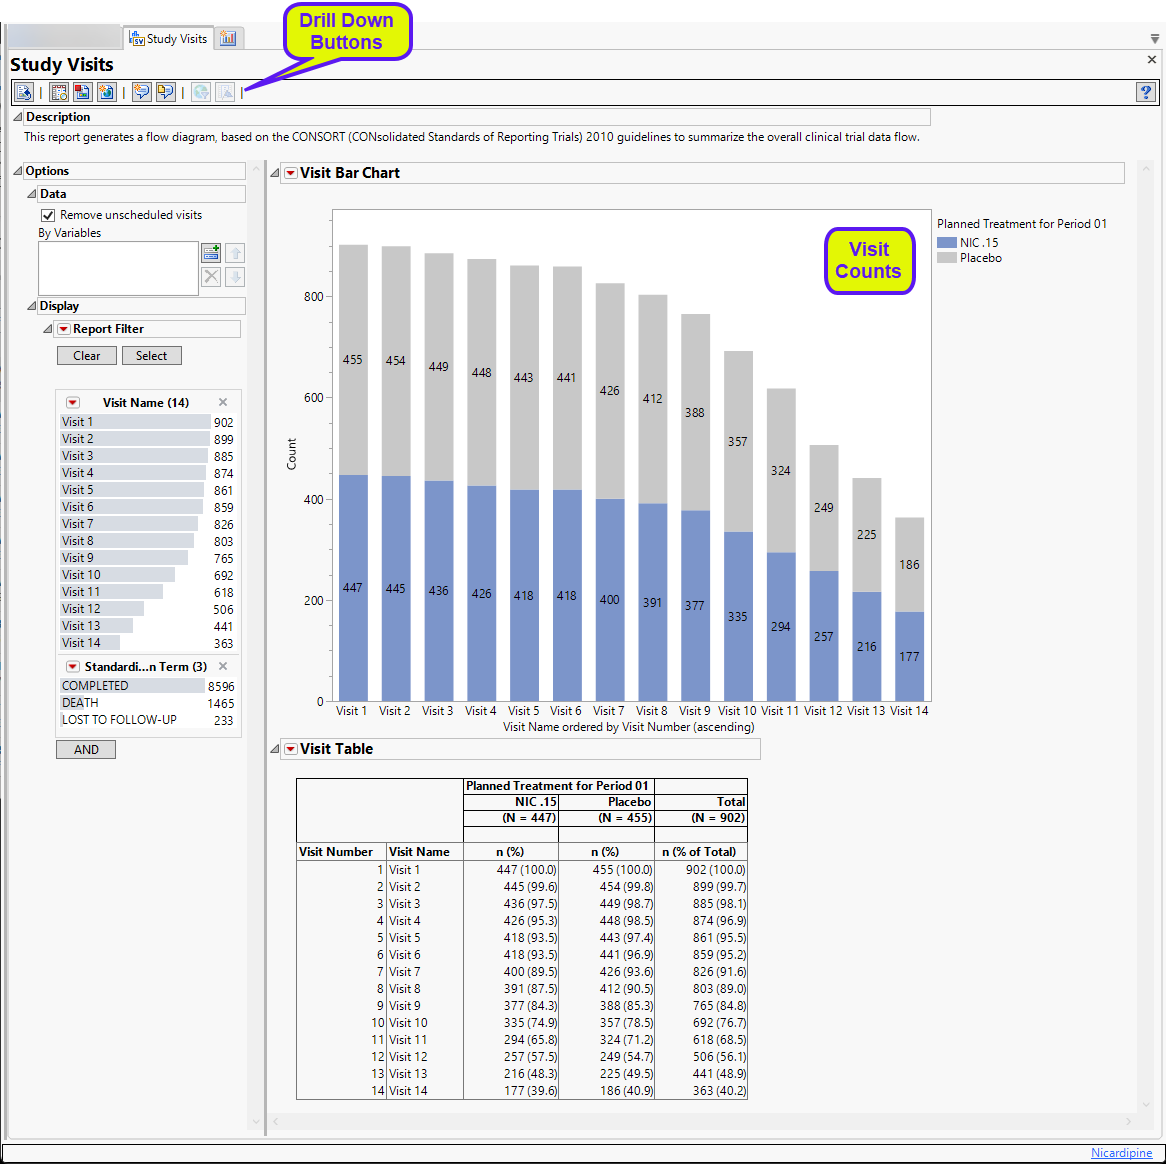1166x1164 pixels.
Task: Open the Visit Table red triangle menu
Action: (x=290, y=749)
